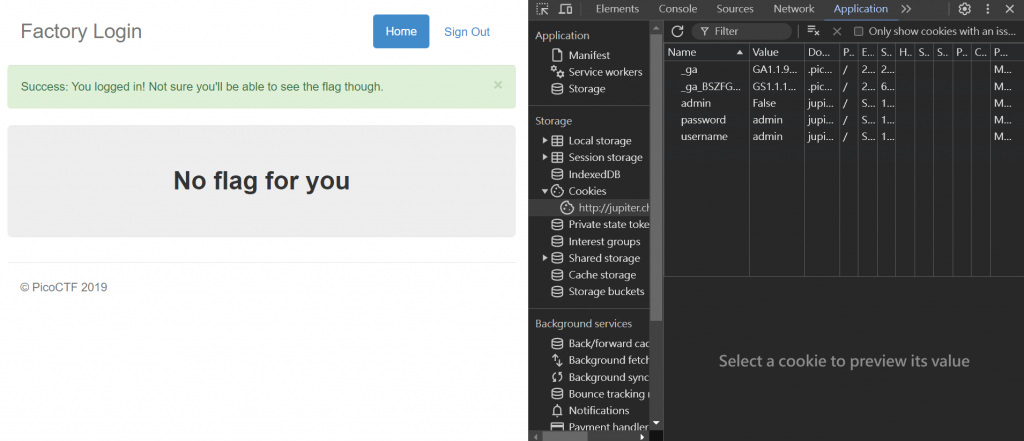The width and height of the screenshot is (1024, 441).
Task: Switch to the Elements tab
Action: pyautogui.click(x=617, y=9)
